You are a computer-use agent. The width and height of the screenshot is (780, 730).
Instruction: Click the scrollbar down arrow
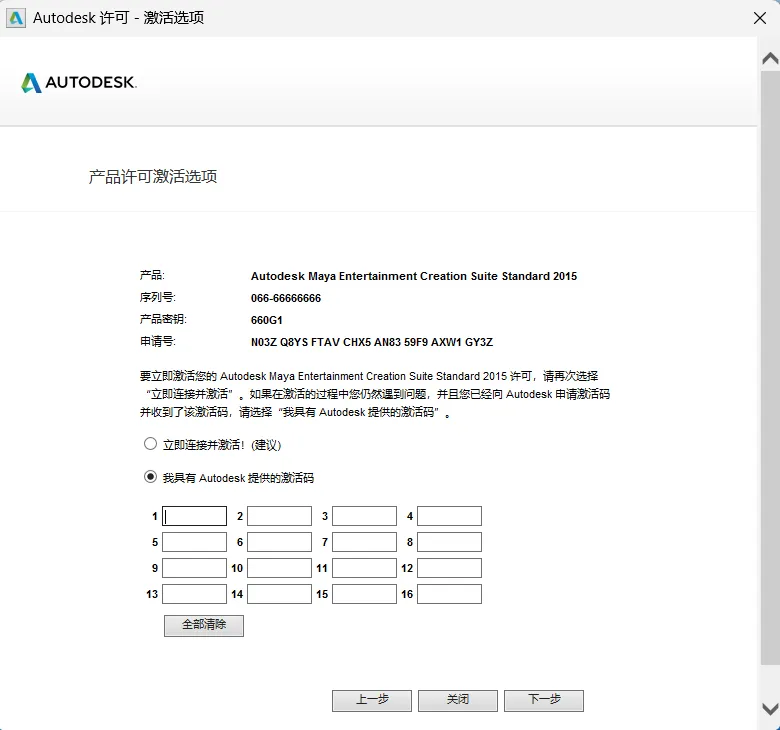click(770, 708)
